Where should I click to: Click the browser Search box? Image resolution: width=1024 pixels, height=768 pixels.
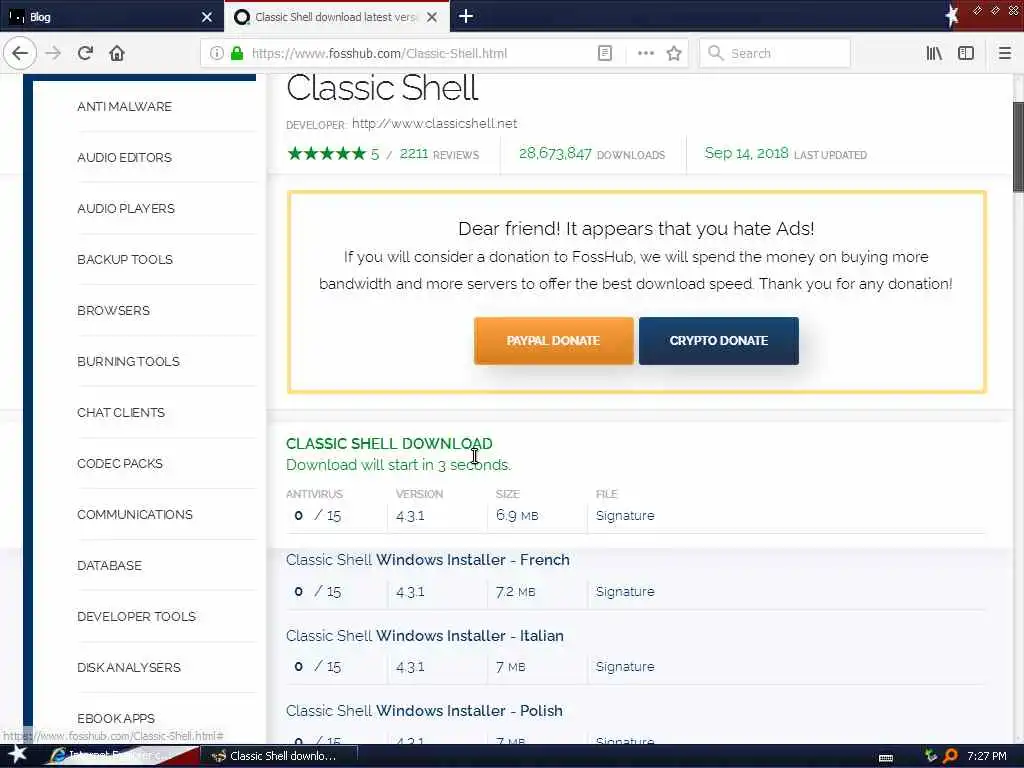coord(775,53)
